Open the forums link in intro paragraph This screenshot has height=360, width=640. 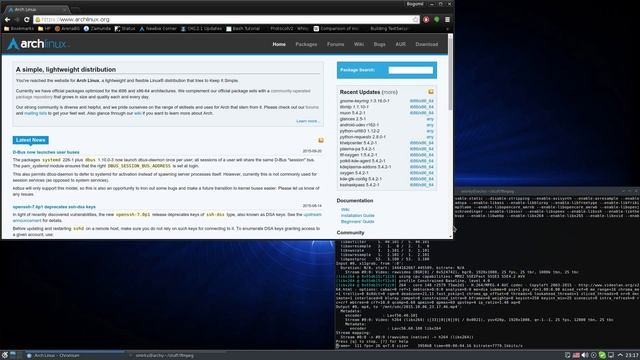(312, 107)
